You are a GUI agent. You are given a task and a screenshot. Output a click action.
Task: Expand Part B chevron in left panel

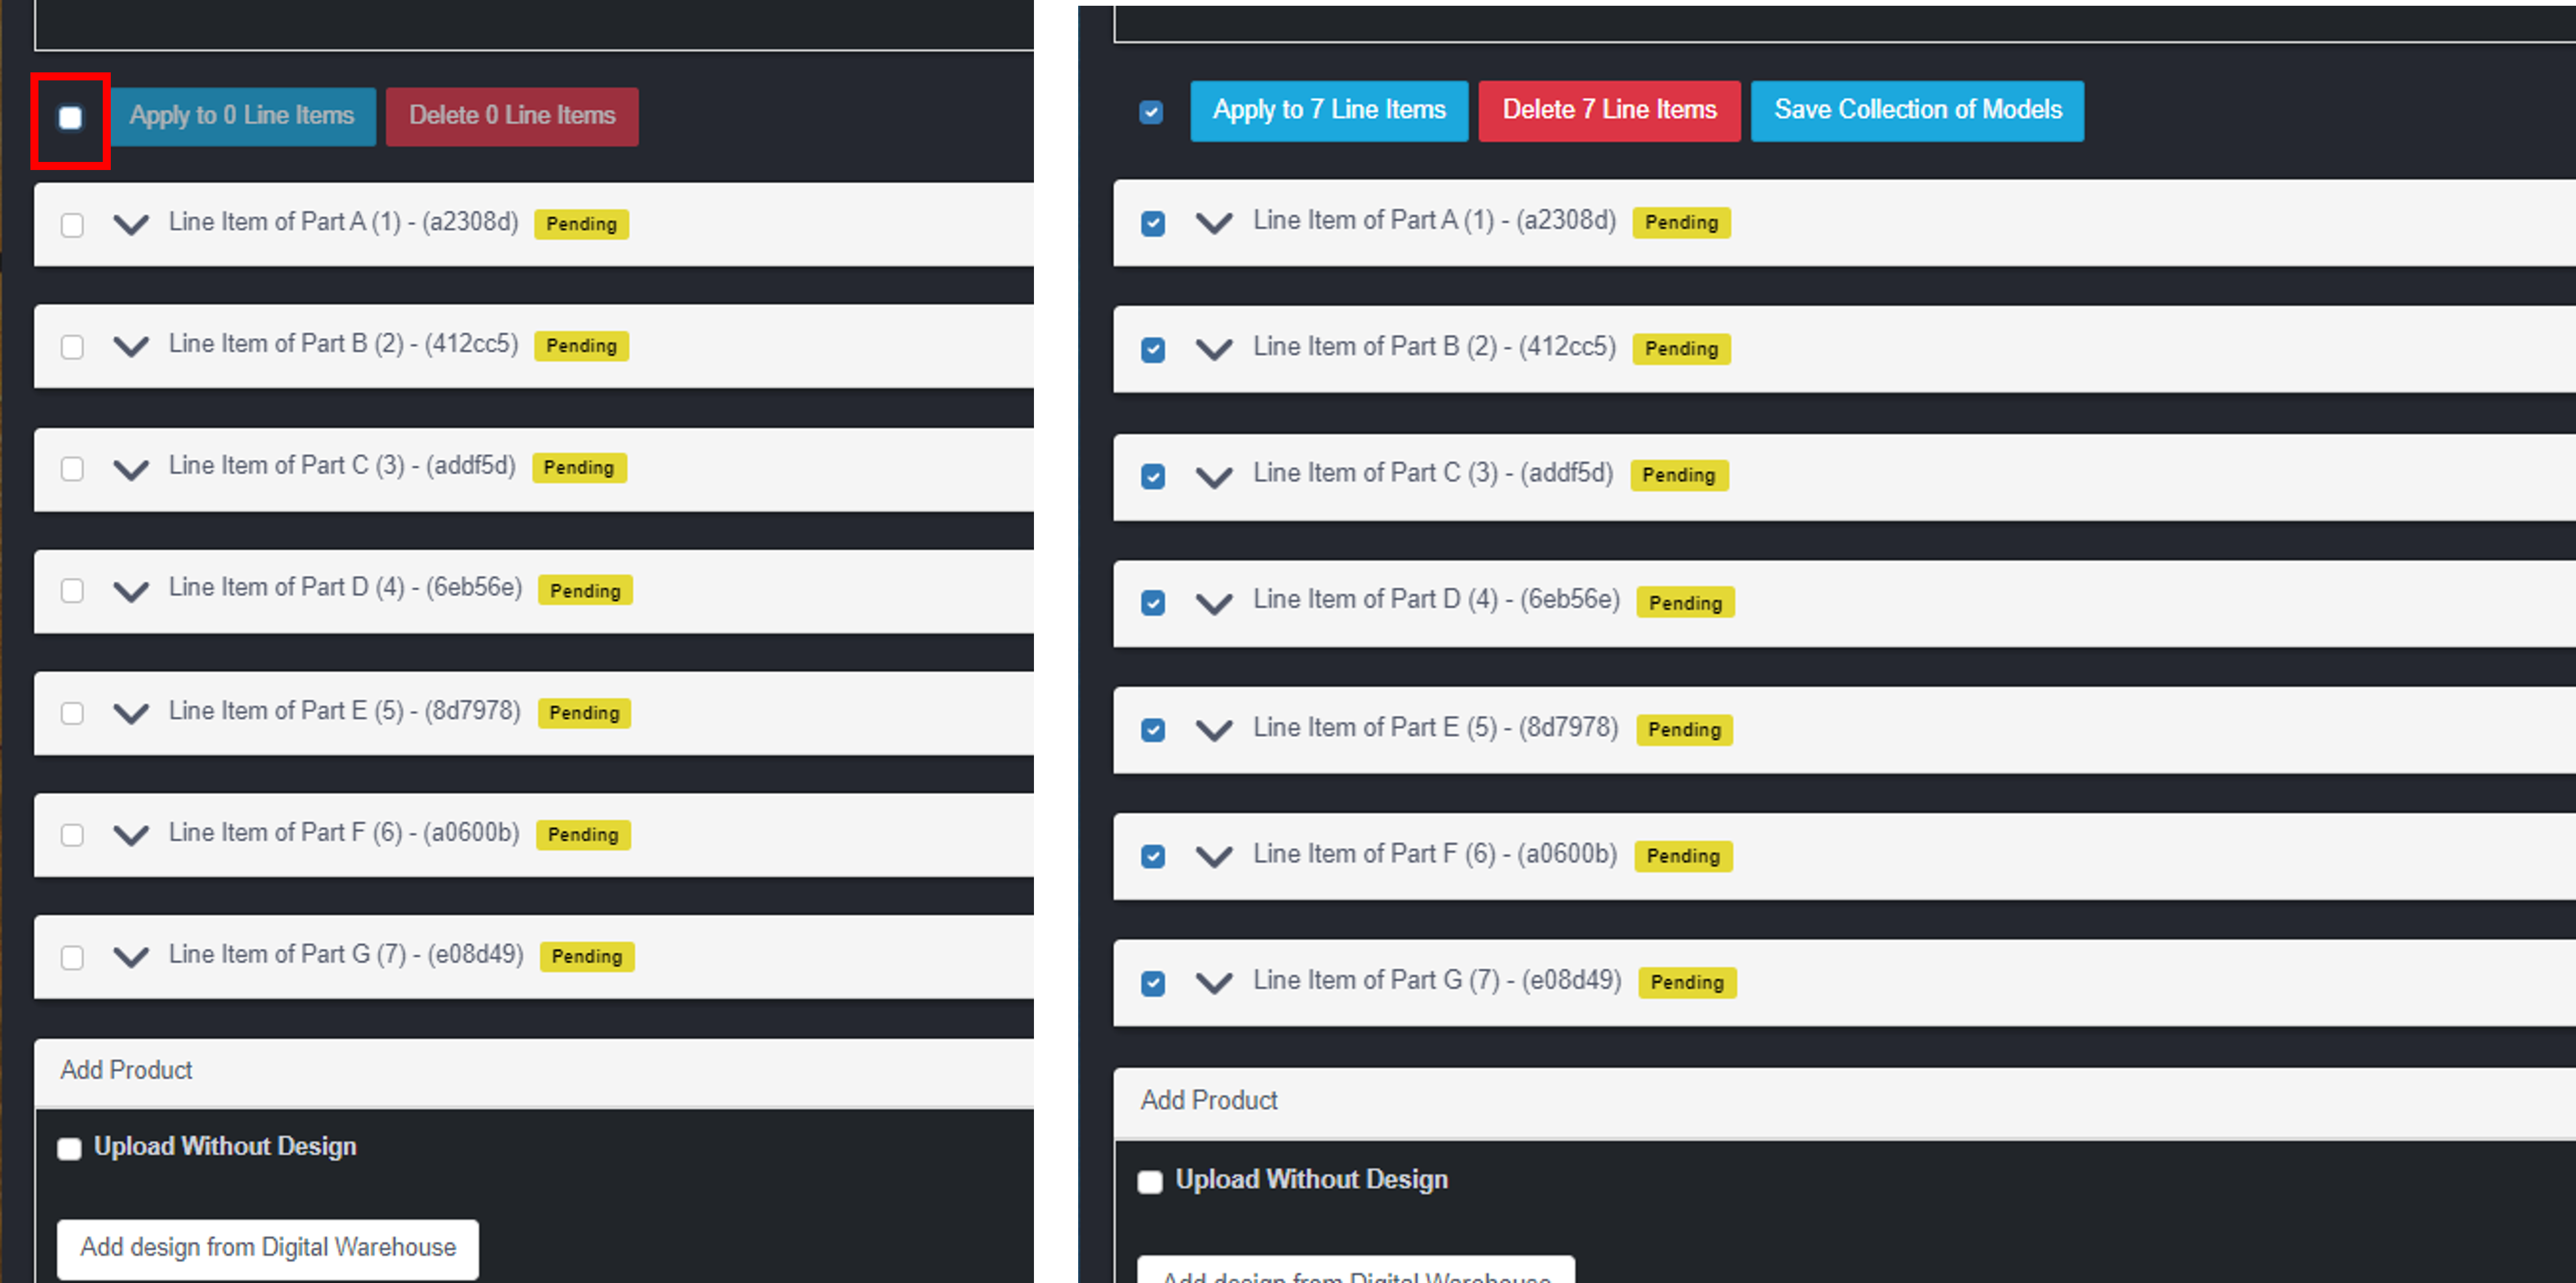(131, 346)
